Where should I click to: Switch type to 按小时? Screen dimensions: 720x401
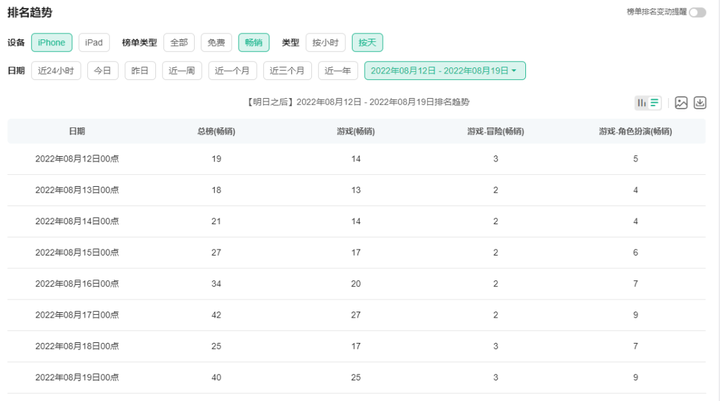[x=326, y=43]
